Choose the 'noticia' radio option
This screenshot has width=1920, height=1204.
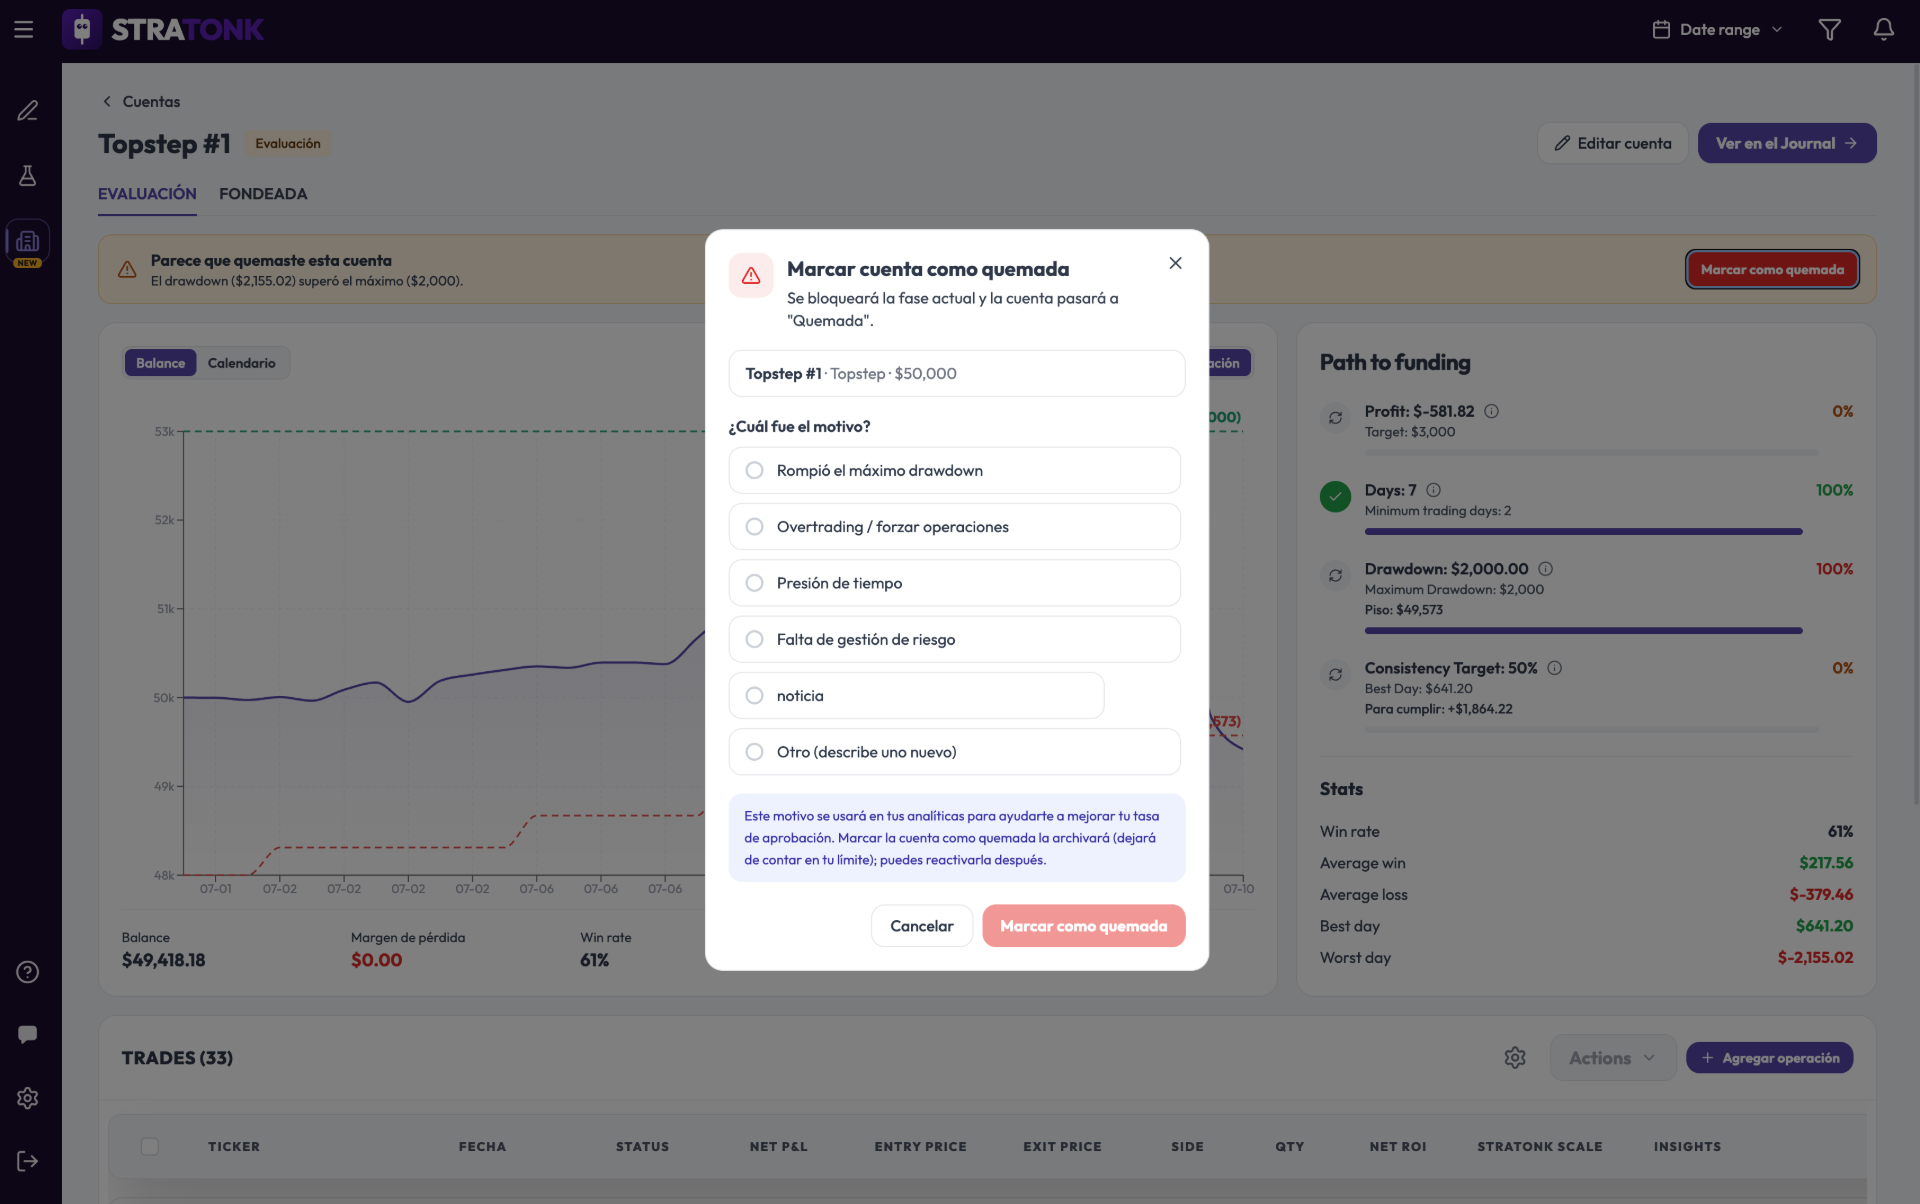[x=916, y=696]
